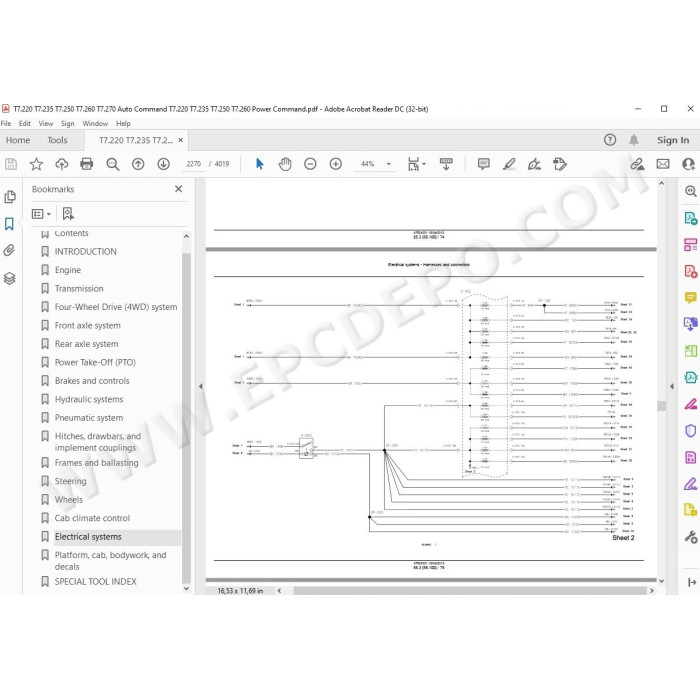Open the Sign document tool
Viewport: 700px width, 700px height.
[x=534, y=164]
